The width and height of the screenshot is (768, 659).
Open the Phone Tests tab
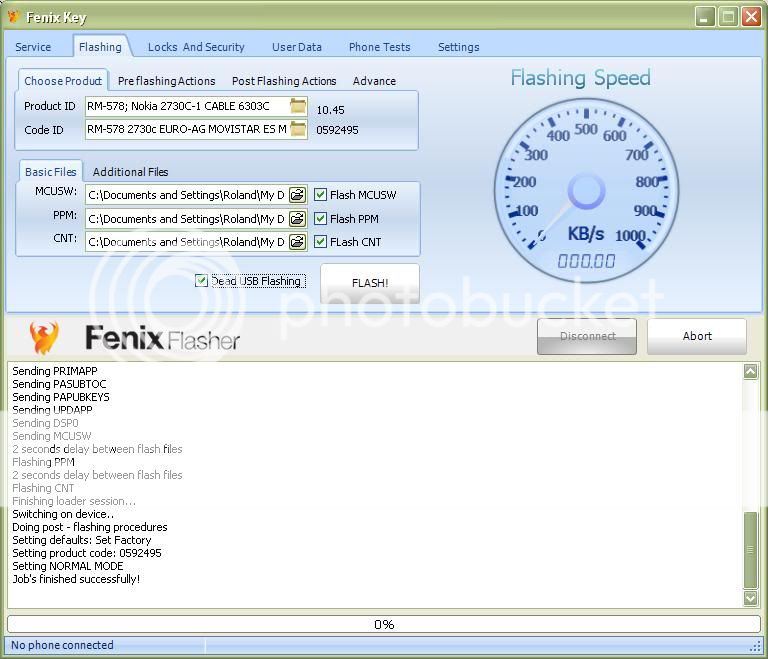[x=380, y=47]
